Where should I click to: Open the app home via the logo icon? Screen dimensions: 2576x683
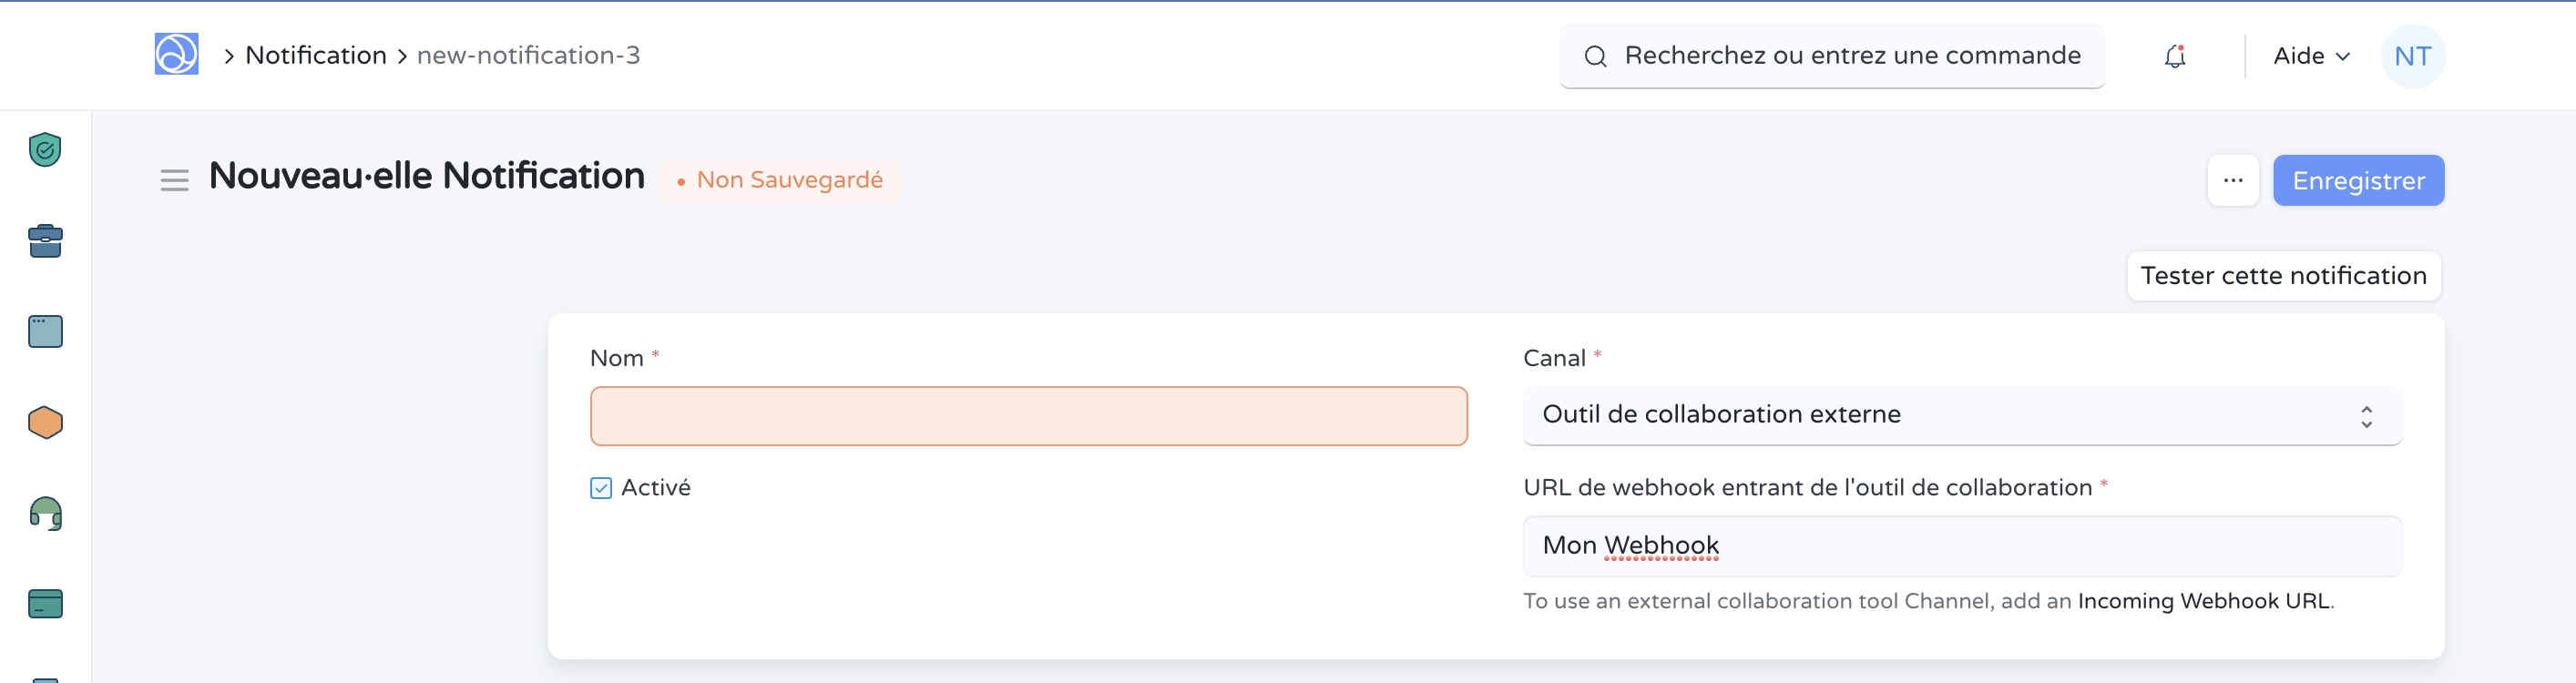point(176,55)
